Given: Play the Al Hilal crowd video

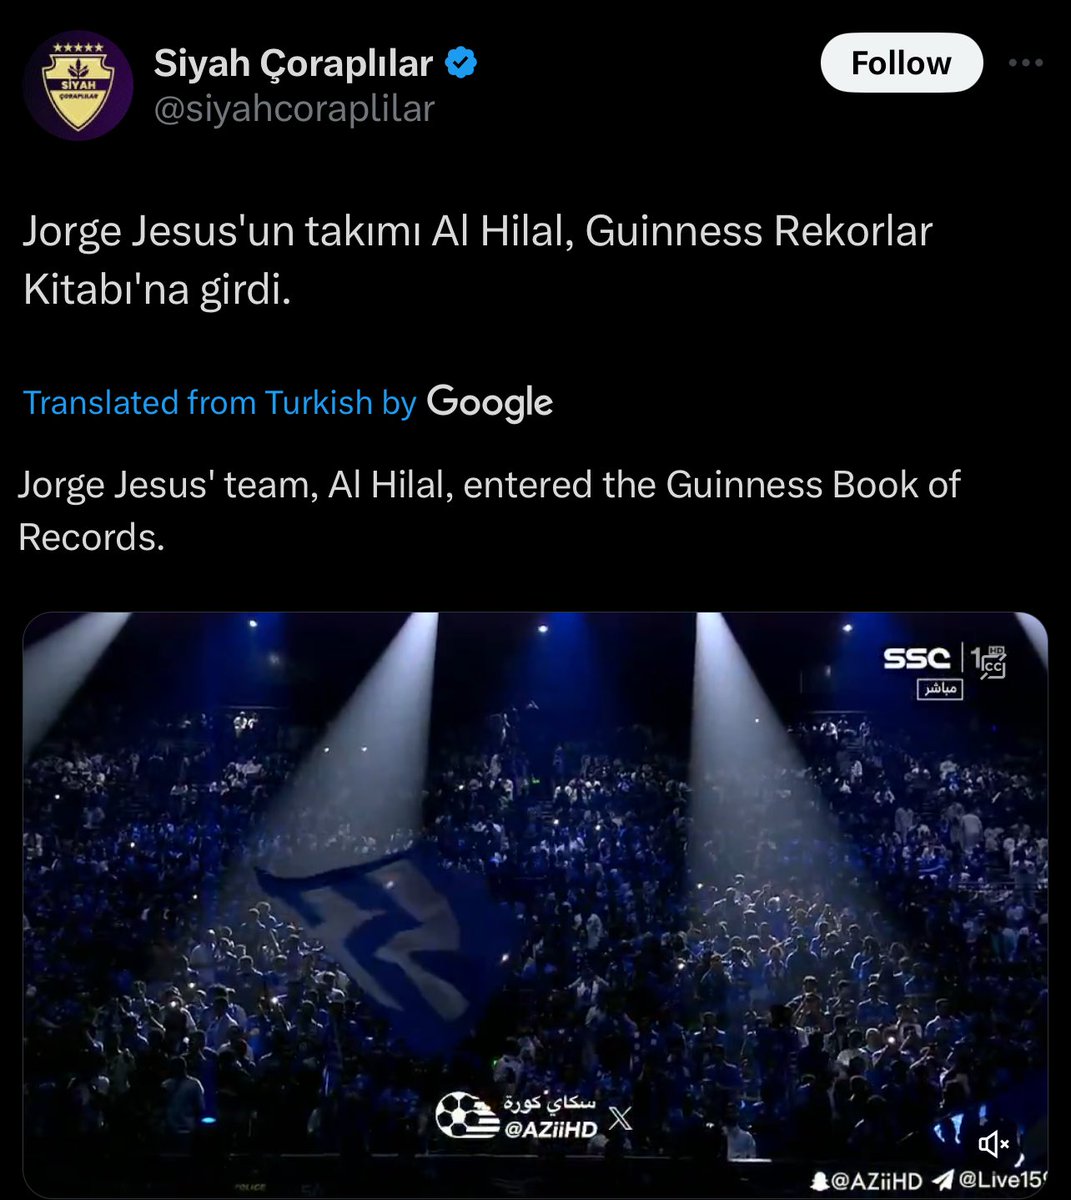Looking at the screenshot, I should click(x=535, y=905).
